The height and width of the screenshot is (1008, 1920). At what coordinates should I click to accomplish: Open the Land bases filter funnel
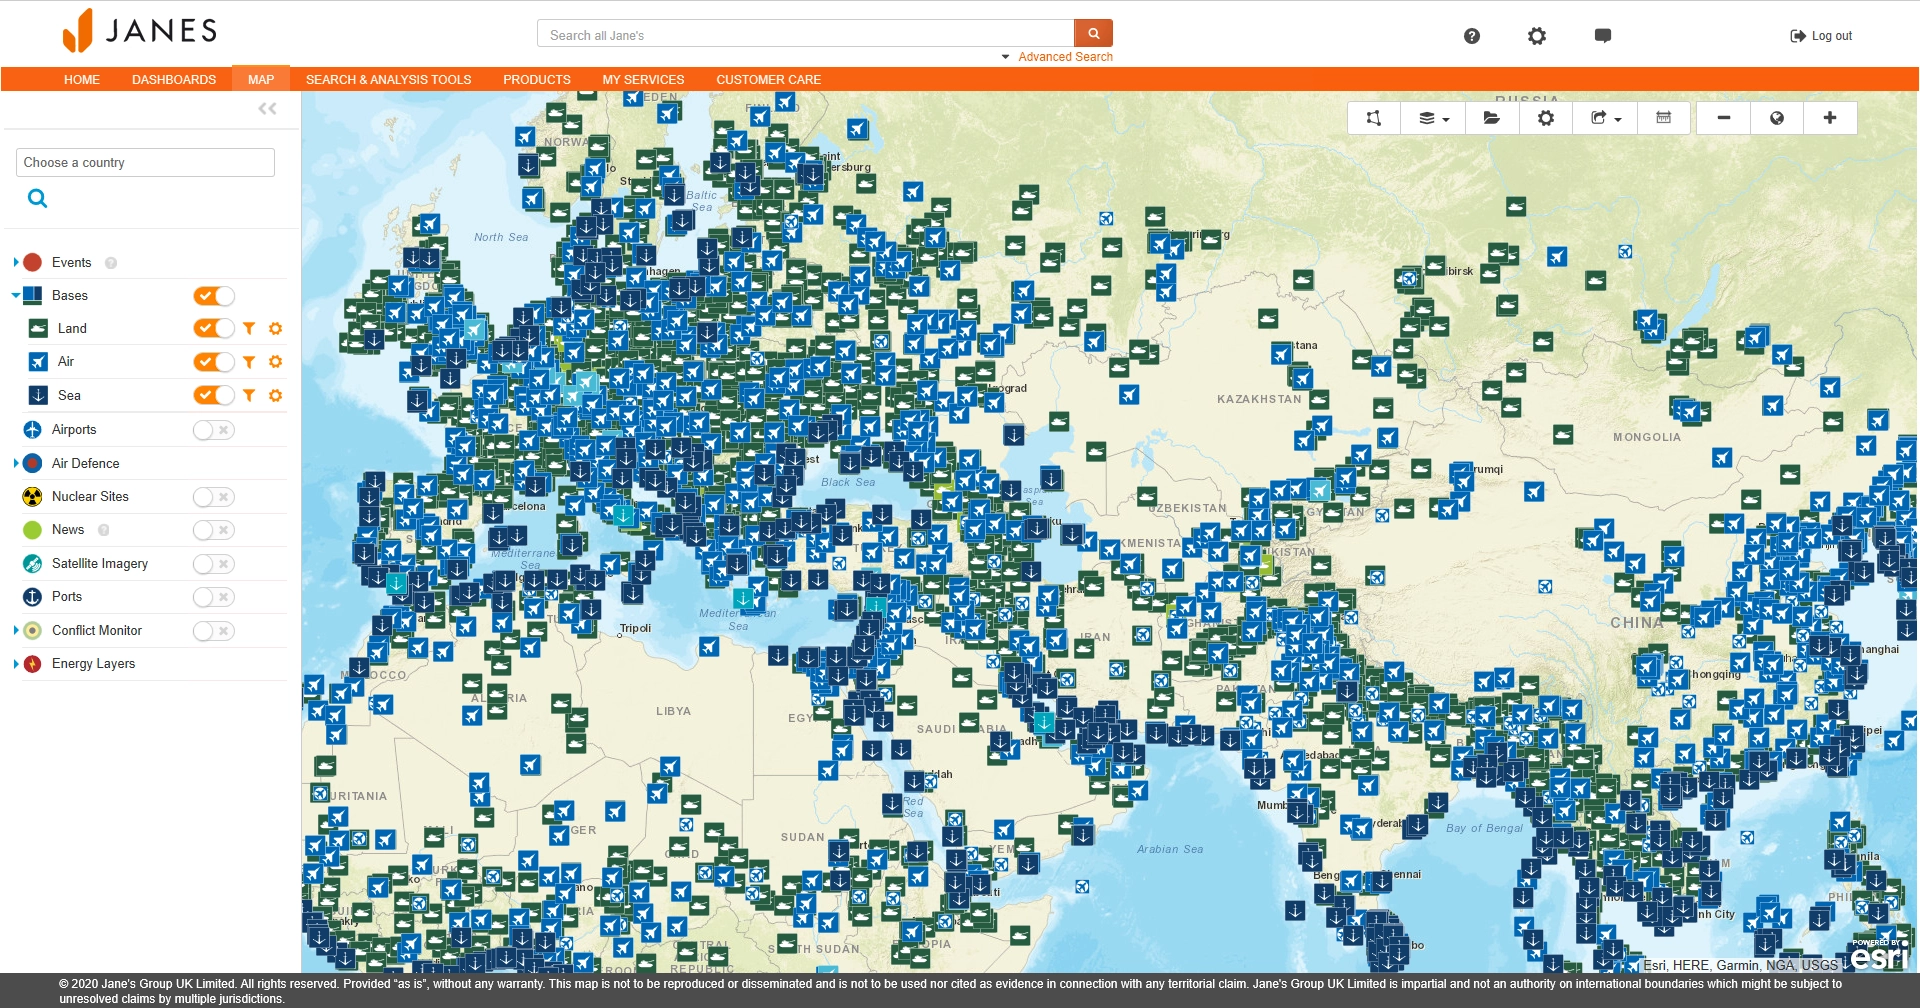pos(249,328)
